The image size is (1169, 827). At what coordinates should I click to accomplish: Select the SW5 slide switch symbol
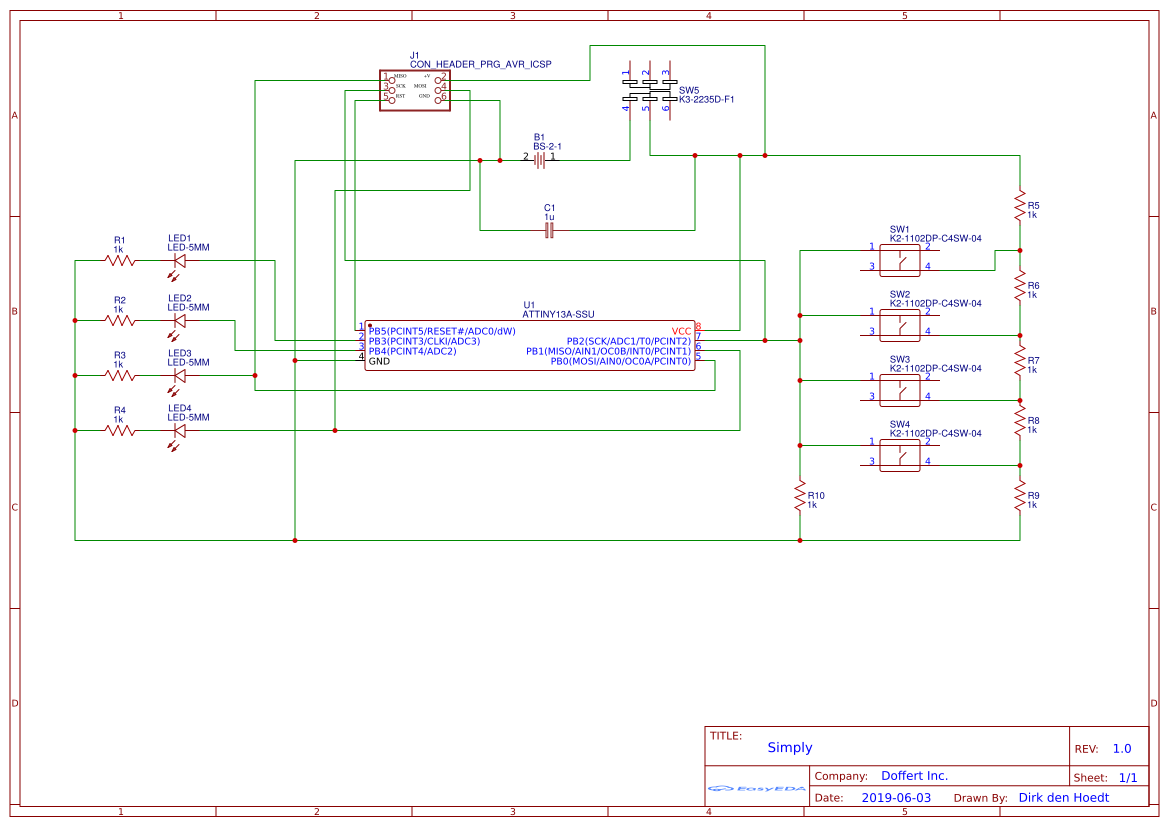coord(649,91)
